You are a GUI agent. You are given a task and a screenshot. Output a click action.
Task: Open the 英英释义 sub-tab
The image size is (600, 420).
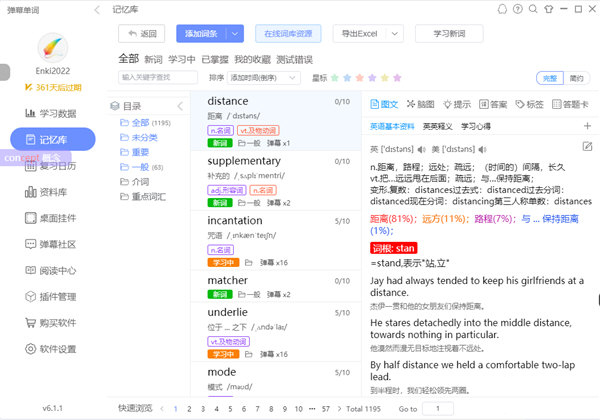tap(437, 126)
